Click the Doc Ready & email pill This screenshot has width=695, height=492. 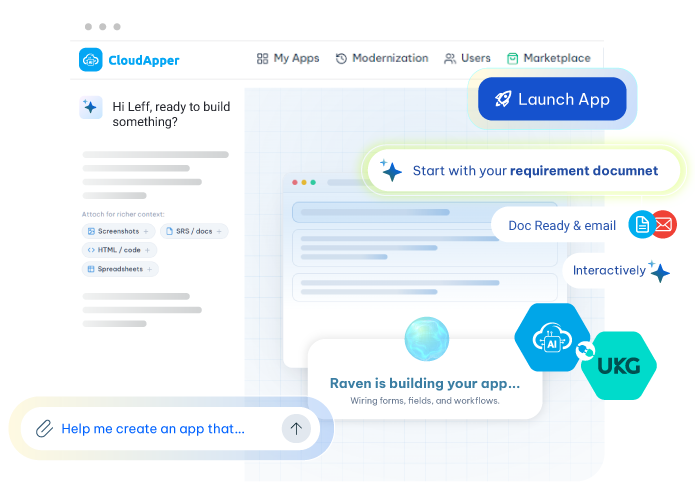click(562, 226)
